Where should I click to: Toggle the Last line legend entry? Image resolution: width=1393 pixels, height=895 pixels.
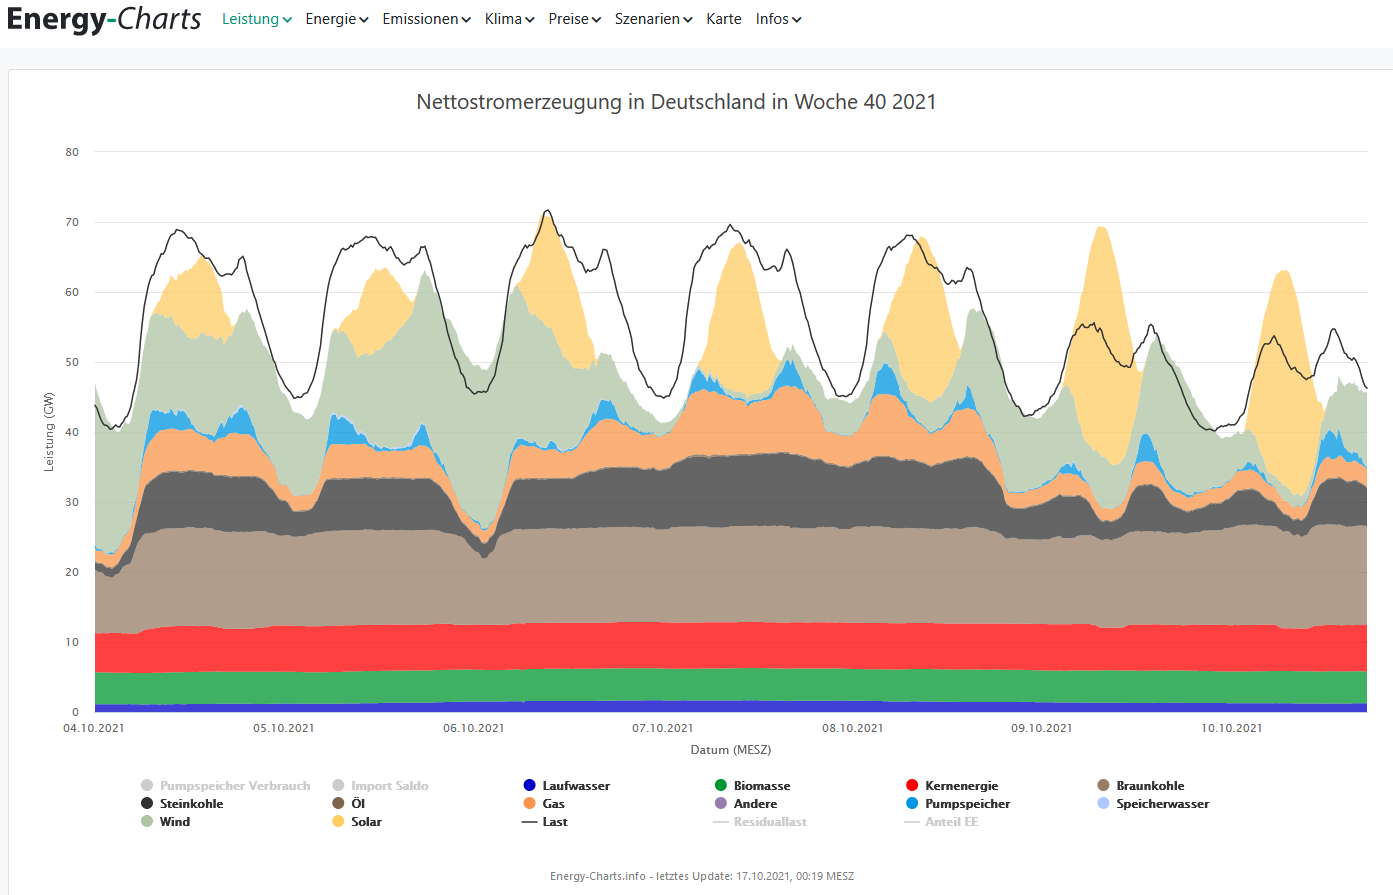pos(545,822)
